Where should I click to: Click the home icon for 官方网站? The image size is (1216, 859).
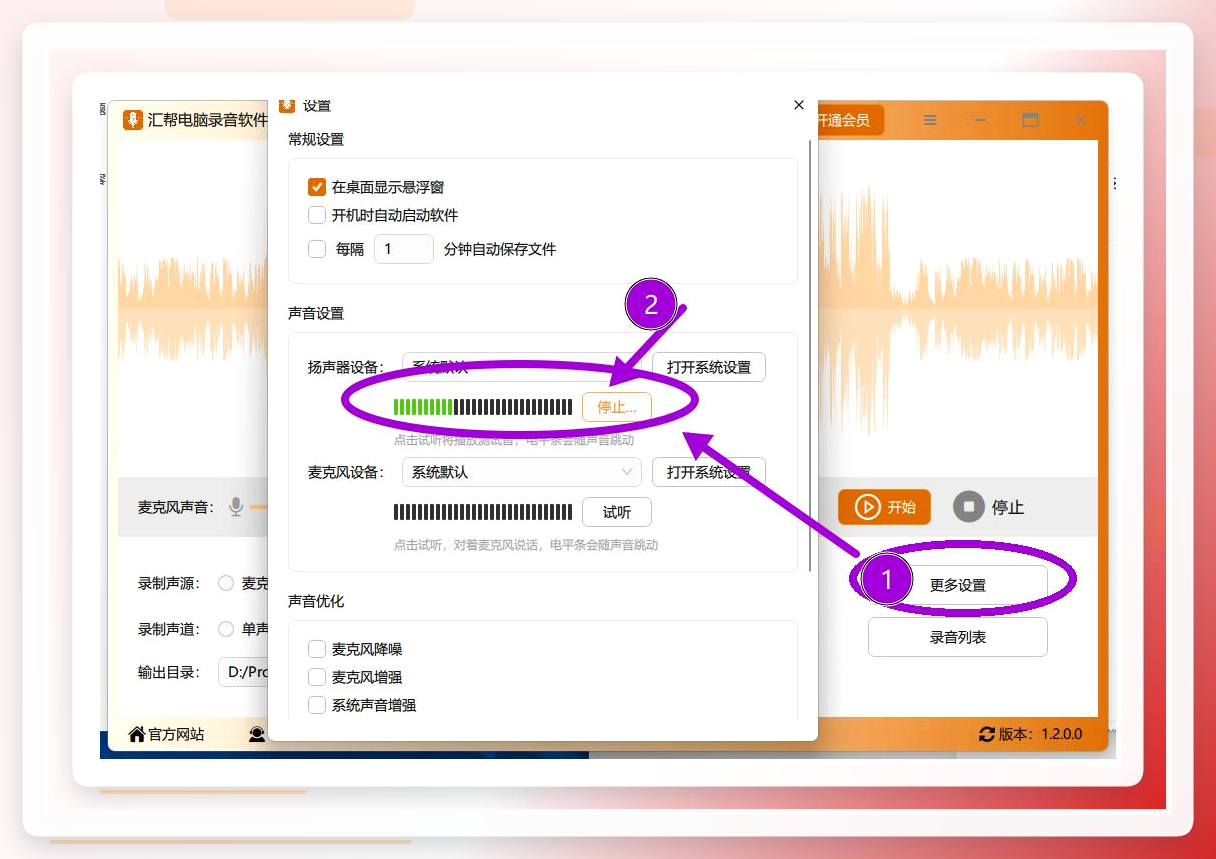[x=137, y=734]
